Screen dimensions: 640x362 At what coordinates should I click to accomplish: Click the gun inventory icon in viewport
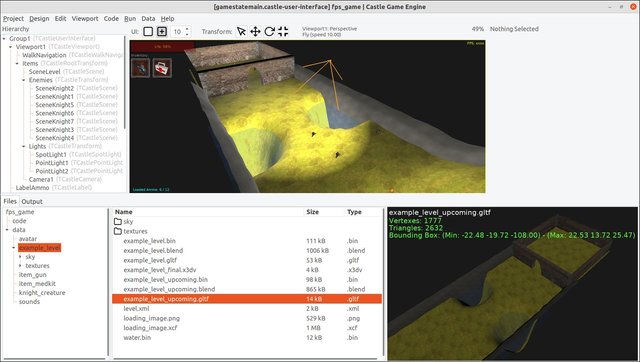[x=140, y=68]
